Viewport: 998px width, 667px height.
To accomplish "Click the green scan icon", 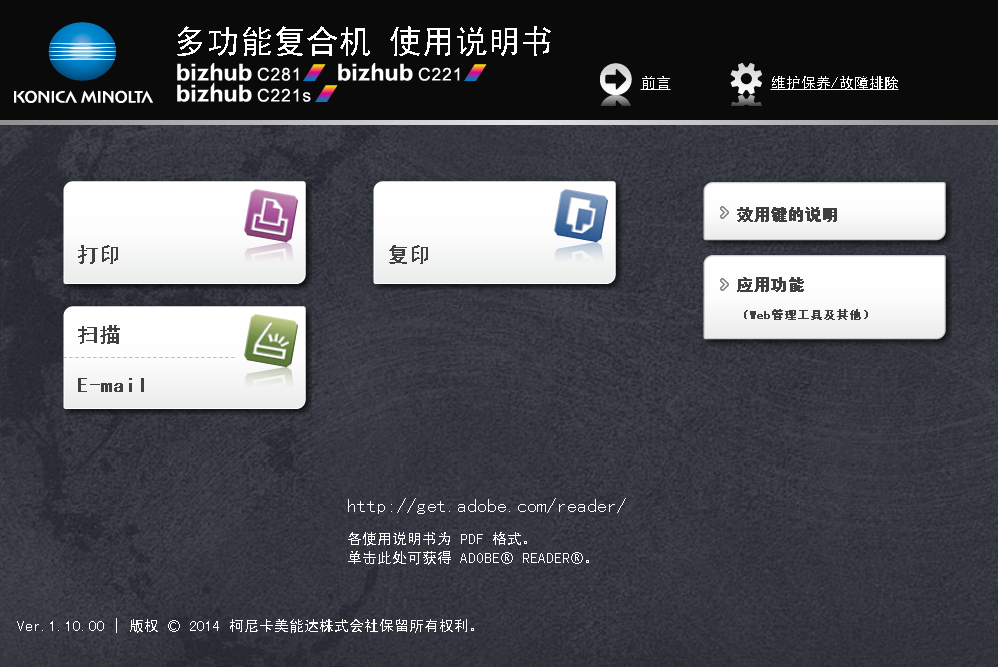I will 271,340.
